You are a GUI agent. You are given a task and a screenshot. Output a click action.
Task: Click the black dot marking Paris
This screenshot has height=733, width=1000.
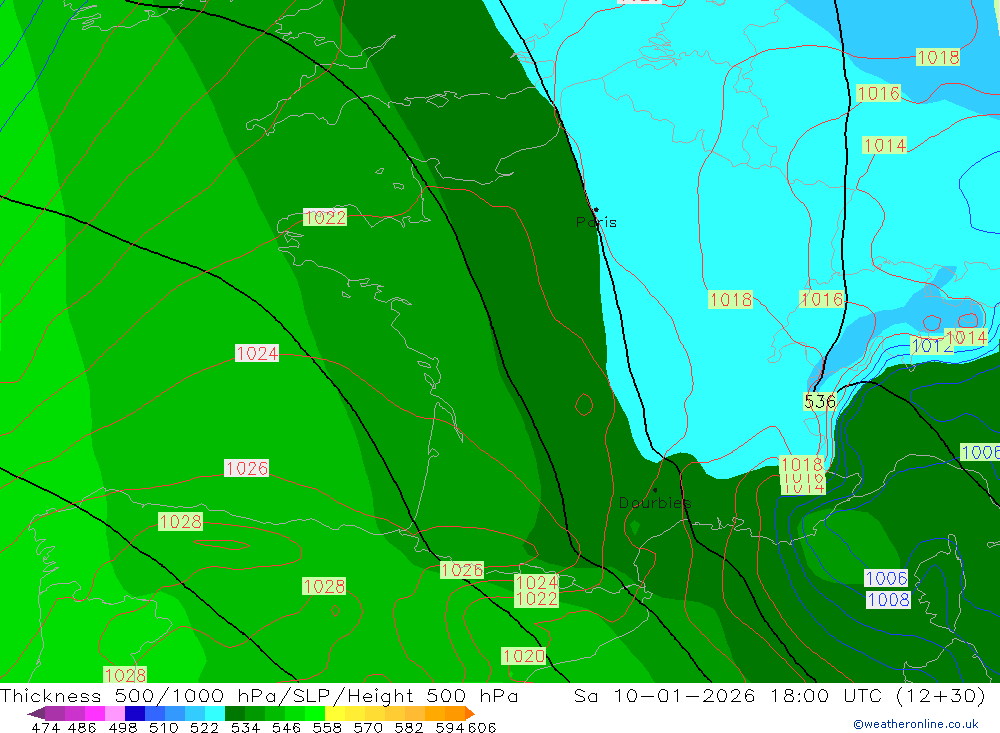point(596,209)
